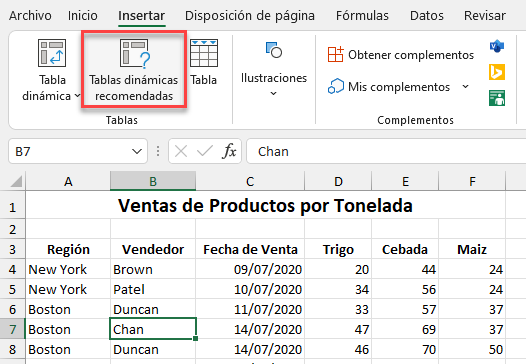Open the Revisar ribbon tab
The height and width of the screenshot is (364, 526).
[x=485, y=15]
